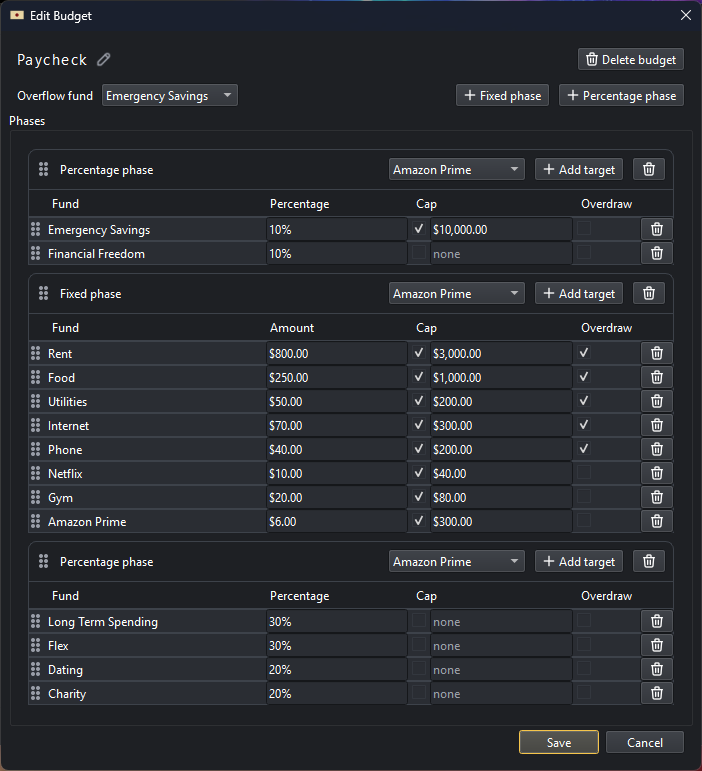Grab the drag handle of the Netflix row

[35, 474]
